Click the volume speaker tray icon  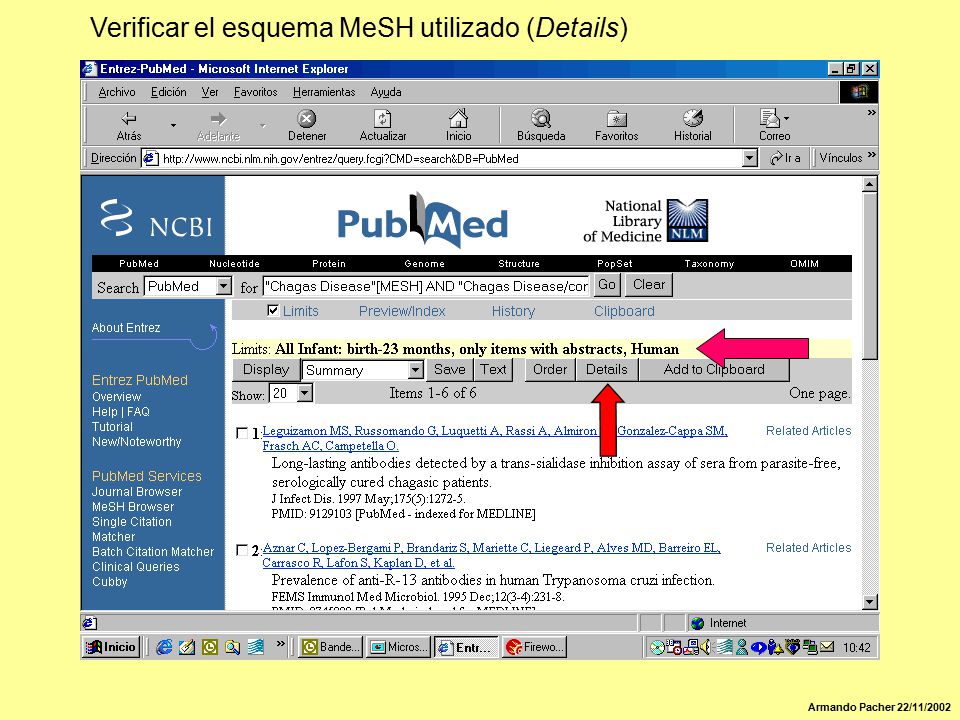click(x=706, y=647)
